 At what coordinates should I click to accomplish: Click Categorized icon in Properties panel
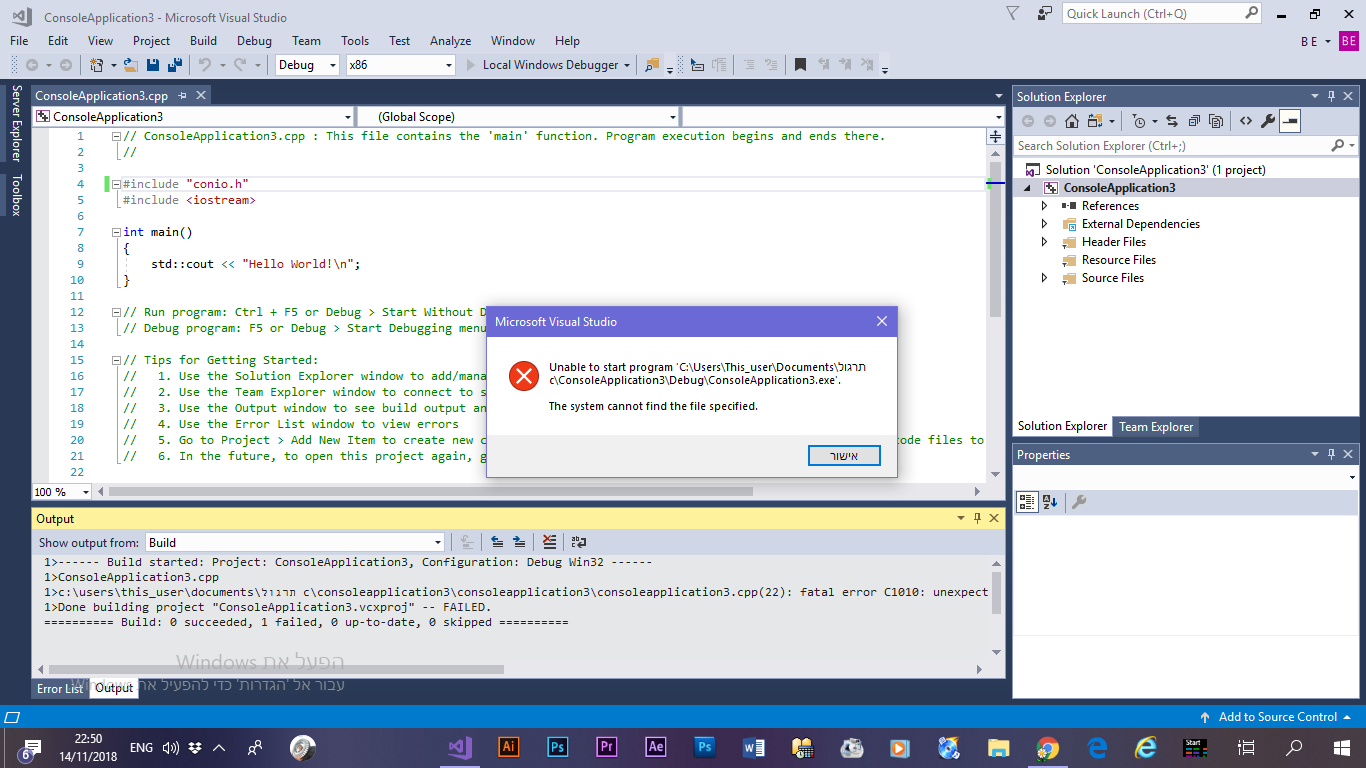click(1027, 502)
